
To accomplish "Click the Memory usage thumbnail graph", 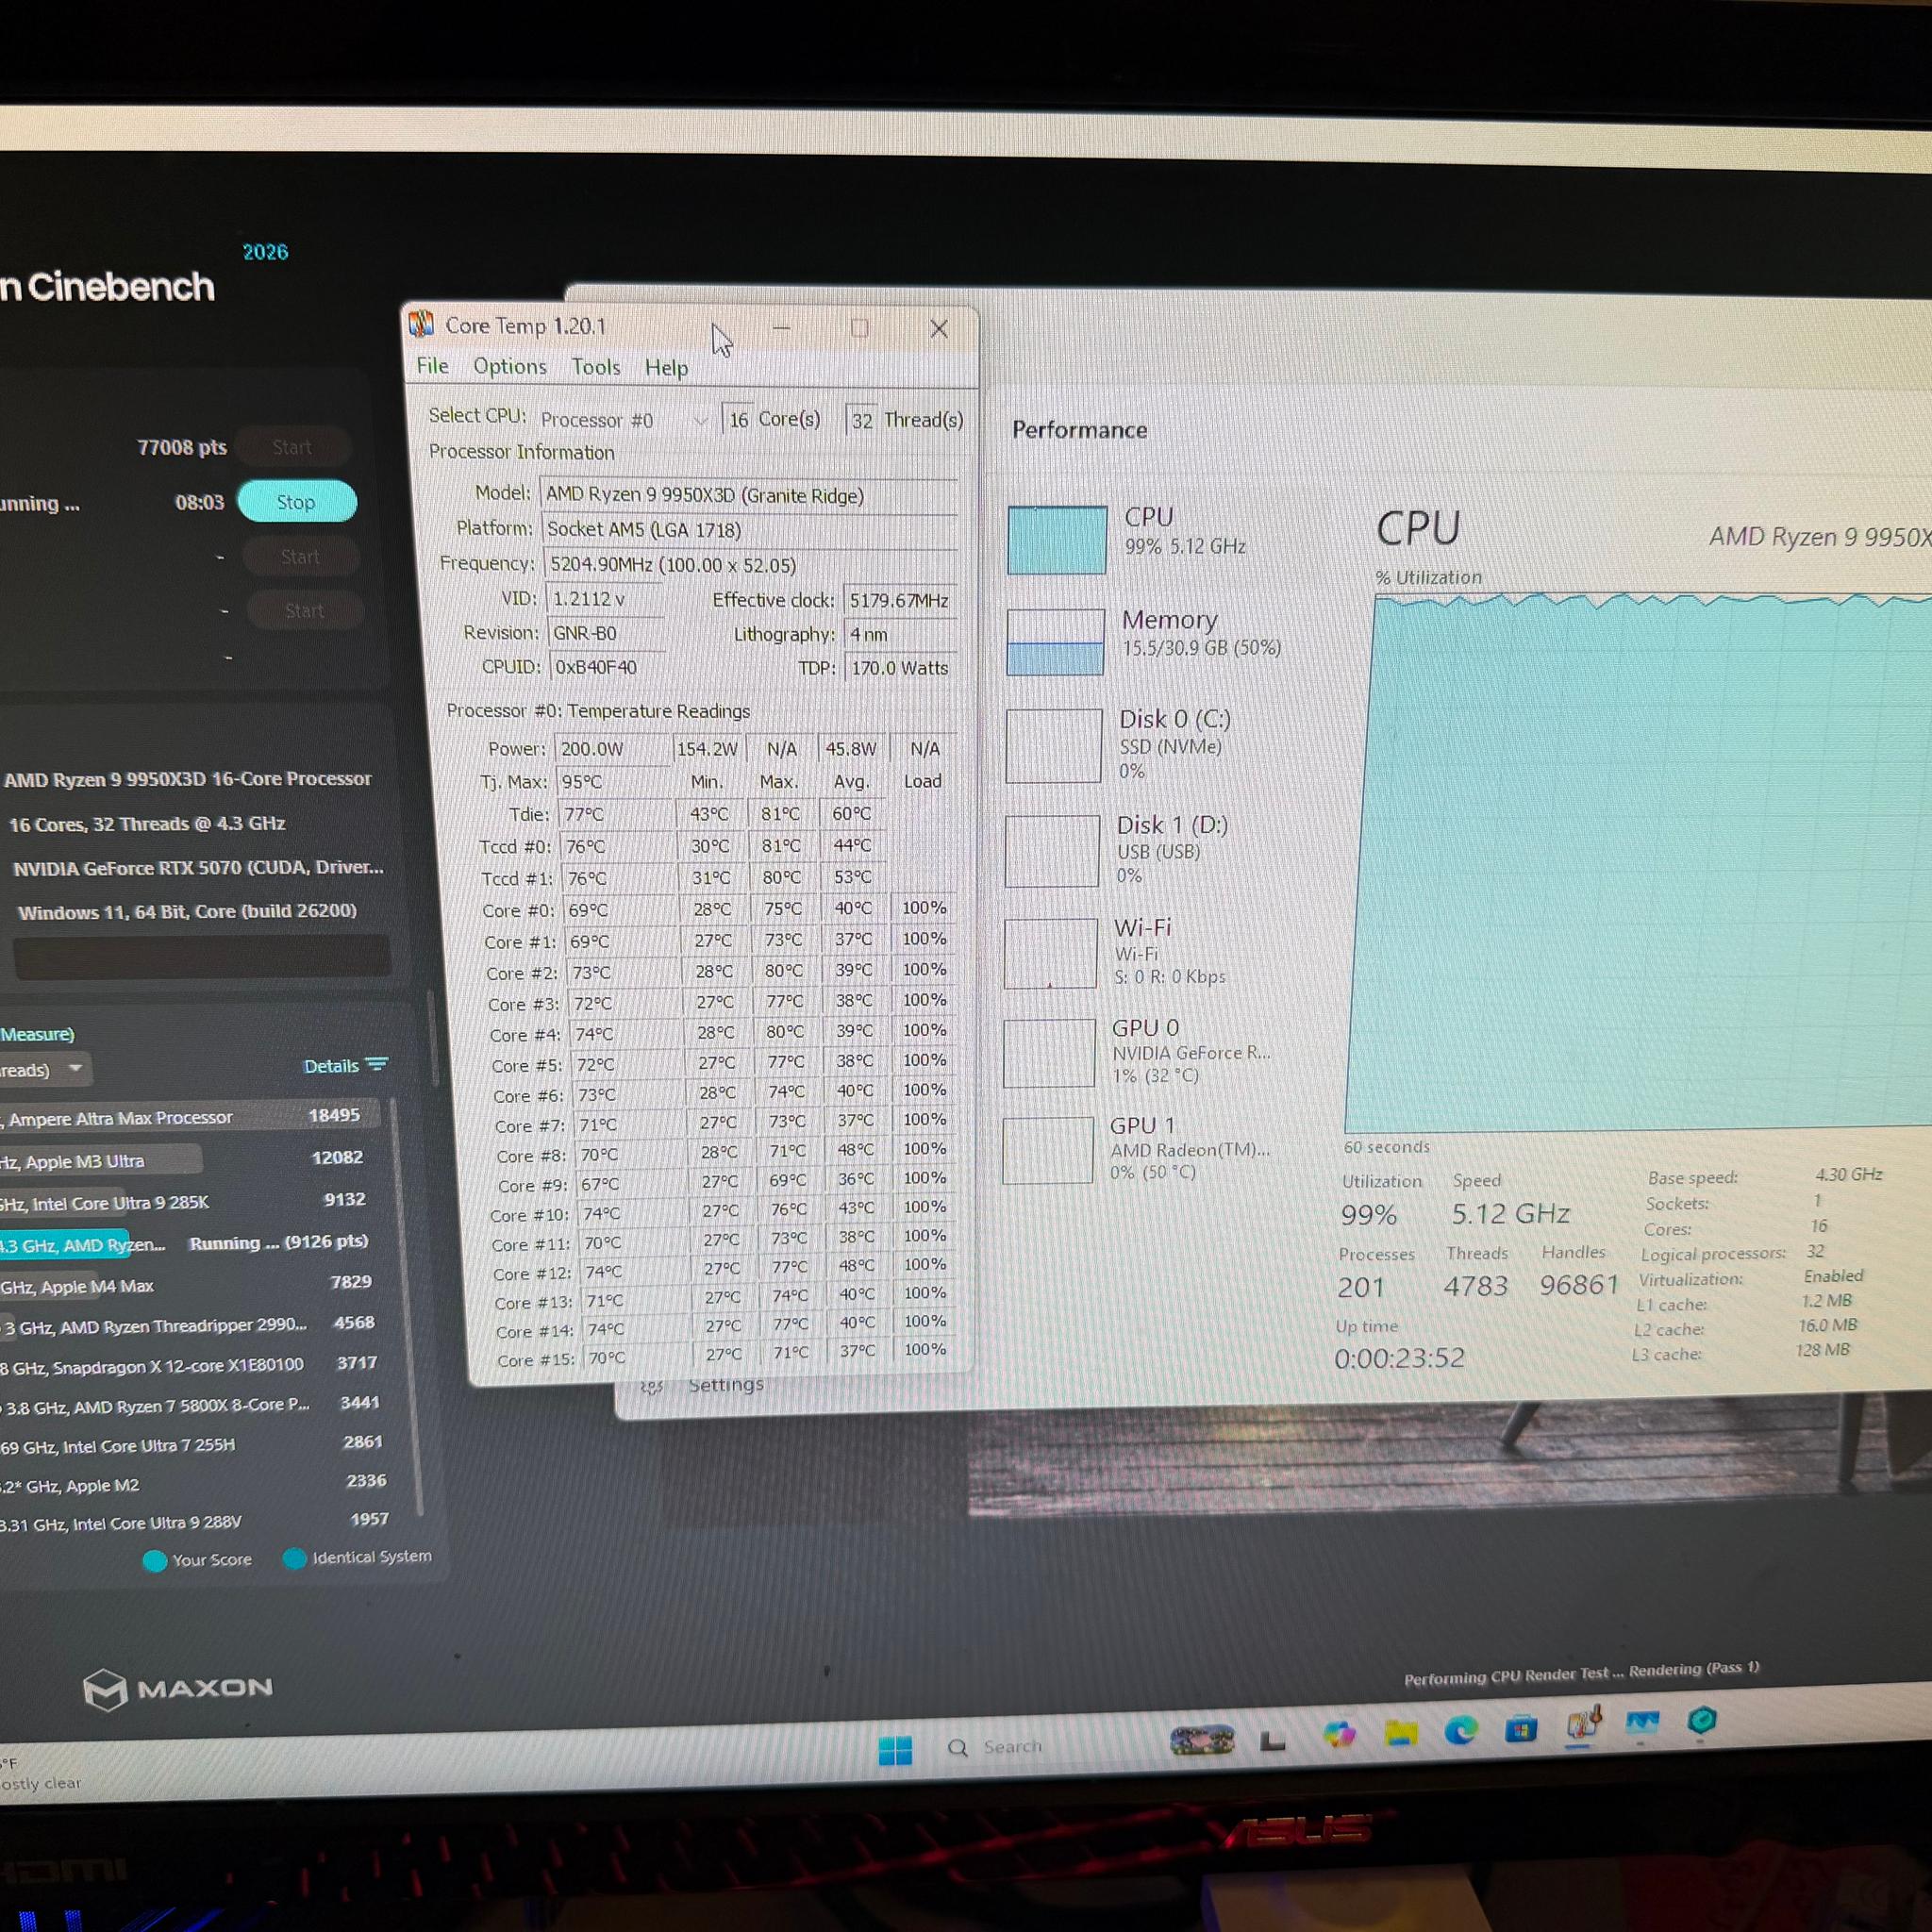I will coord(1055,642).
